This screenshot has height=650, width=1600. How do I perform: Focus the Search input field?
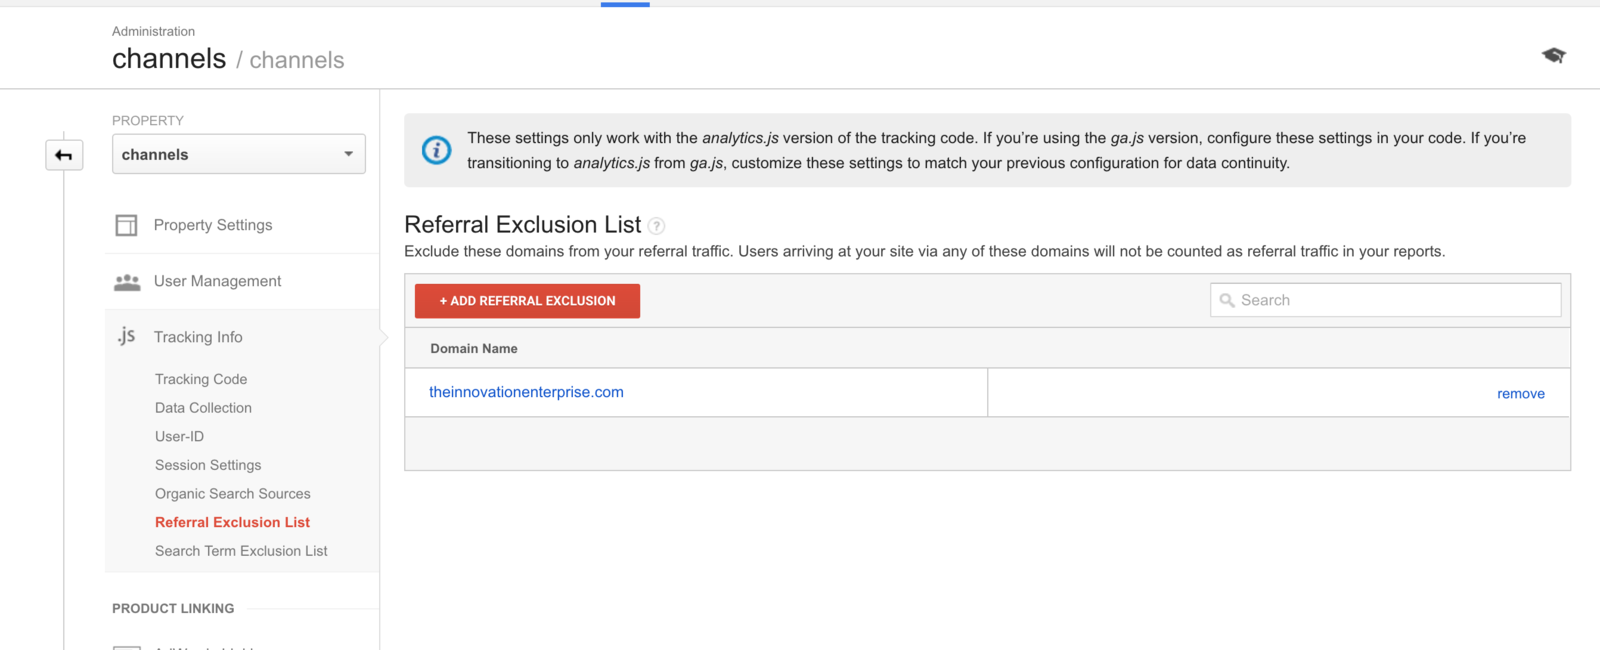point(1386,300)
